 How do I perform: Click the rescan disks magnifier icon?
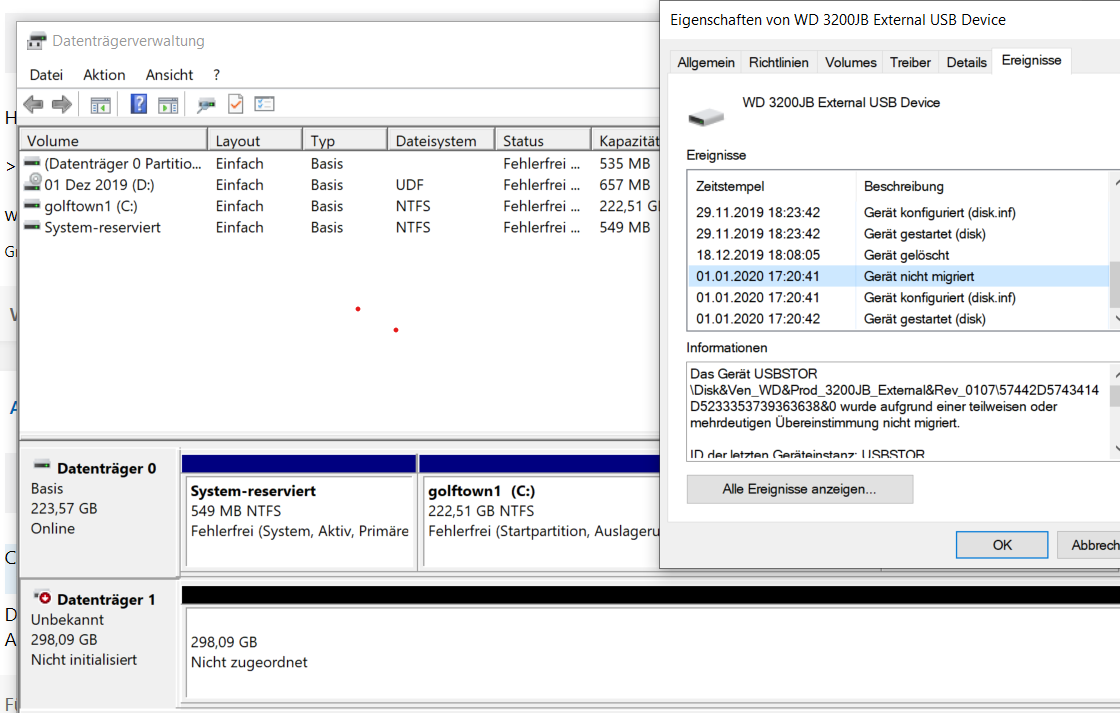[206, 105]
